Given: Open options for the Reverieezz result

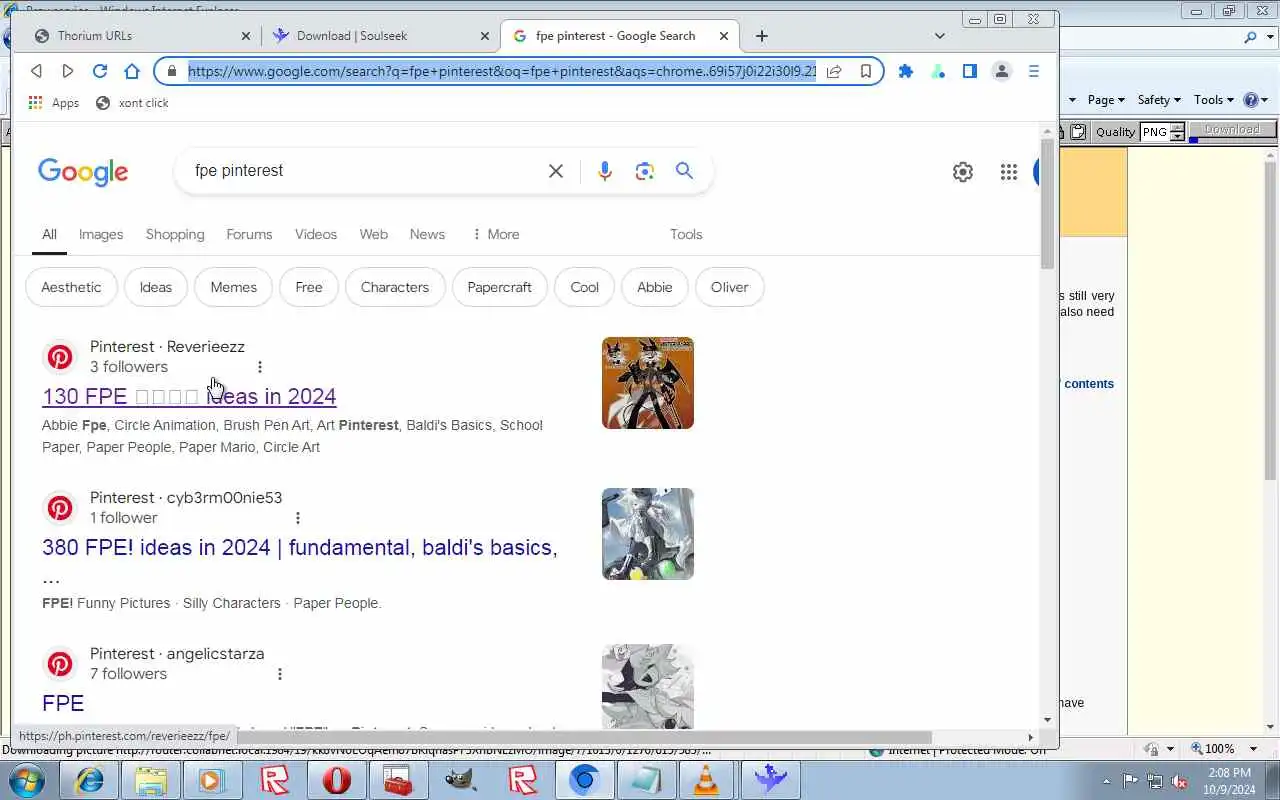Looking at the screenshot, I should [260, 367].
